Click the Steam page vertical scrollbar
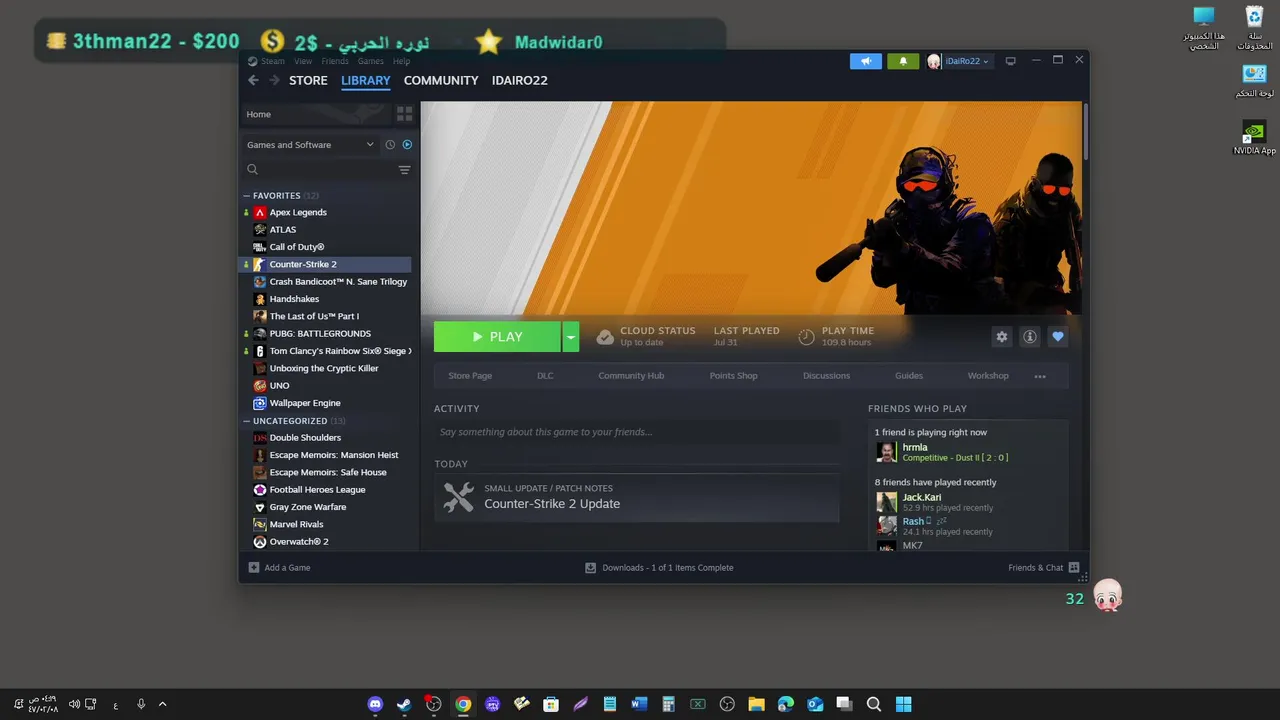1280x720 pixels. click(1085, 130)
